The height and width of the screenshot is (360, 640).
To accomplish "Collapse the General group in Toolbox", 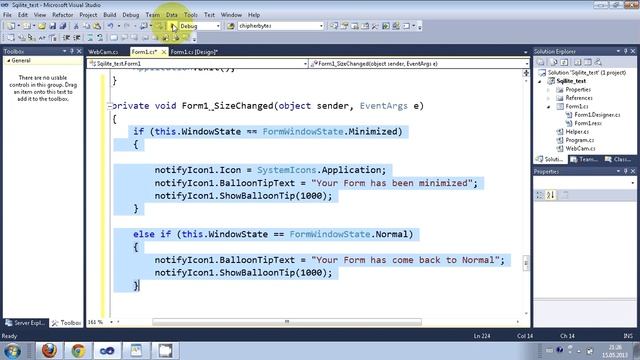I will (9, 61).
